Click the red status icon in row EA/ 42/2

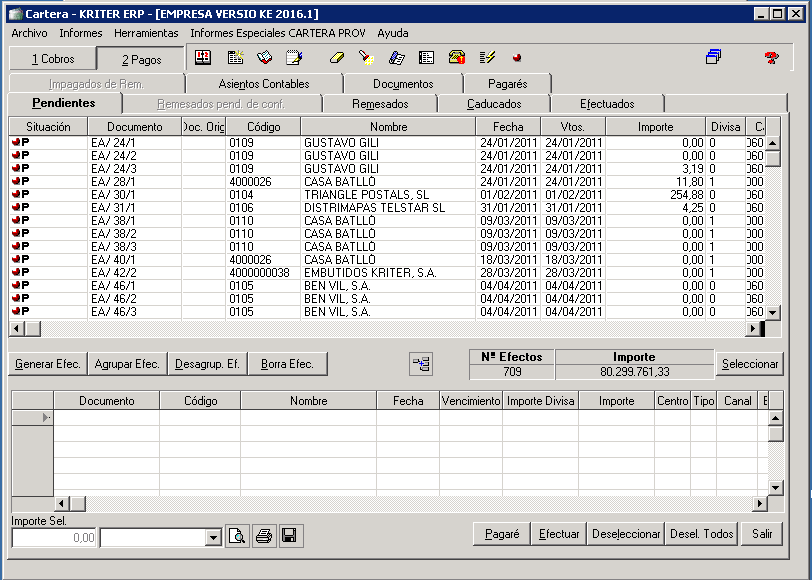click(16, 272)
